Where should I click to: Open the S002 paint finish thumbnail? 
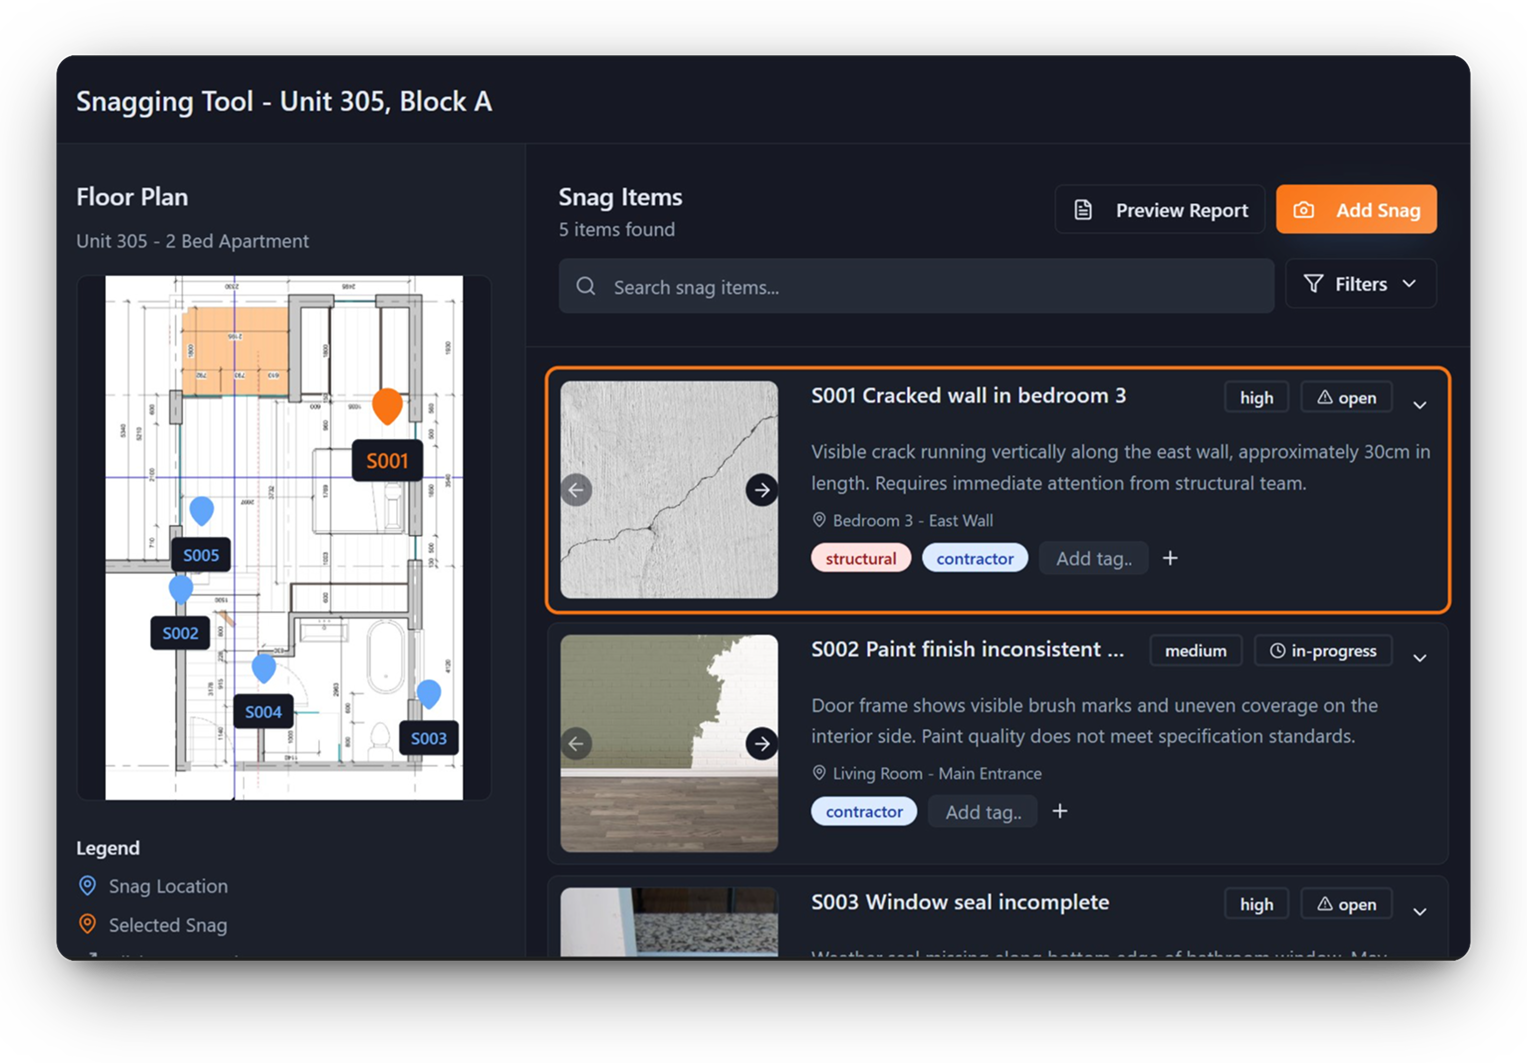pyautogui.click(x=669, y=743)
